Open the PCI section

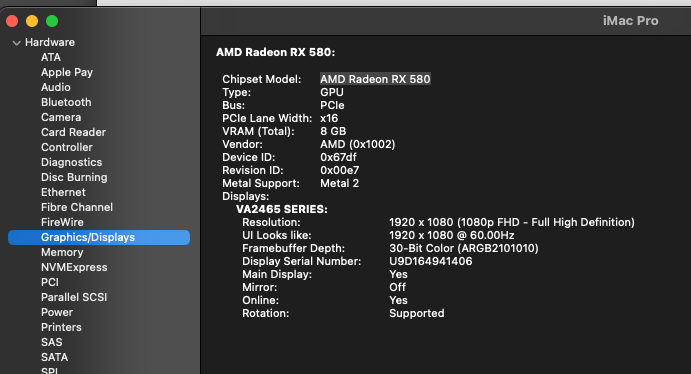49,282
